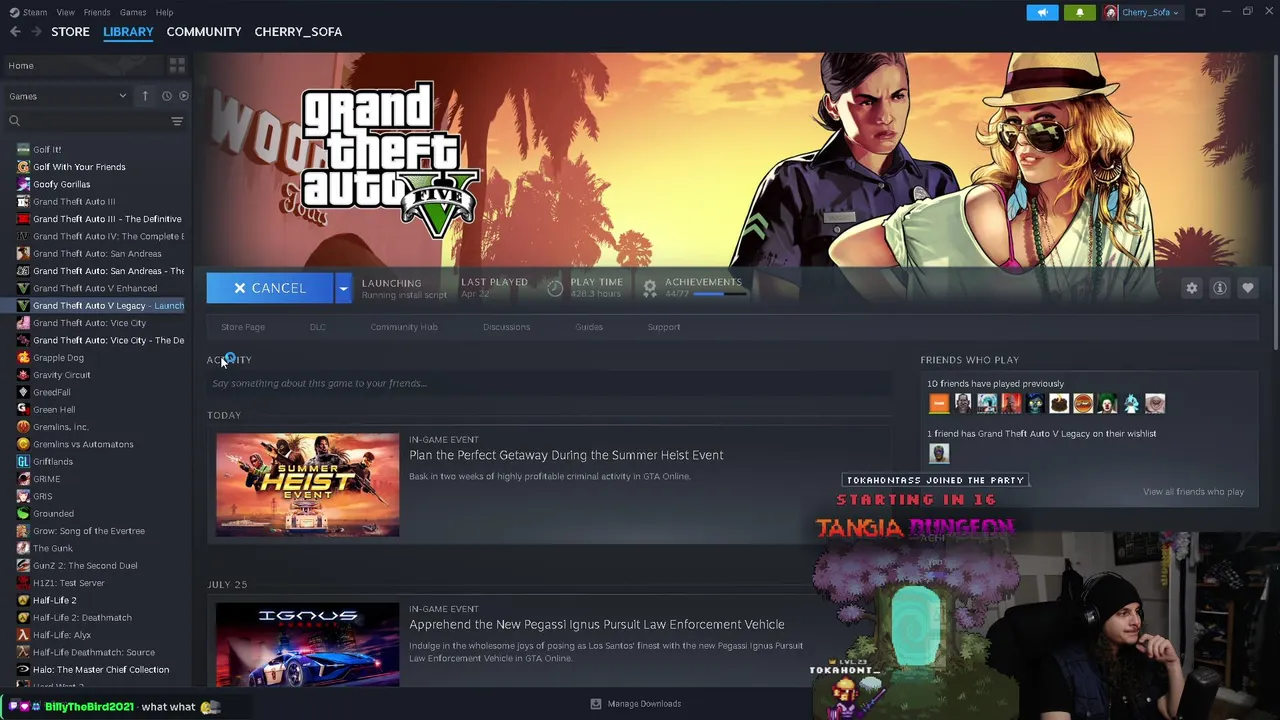Select Grand Theft Auto IV: The Complete Edition

coord(108,237)
